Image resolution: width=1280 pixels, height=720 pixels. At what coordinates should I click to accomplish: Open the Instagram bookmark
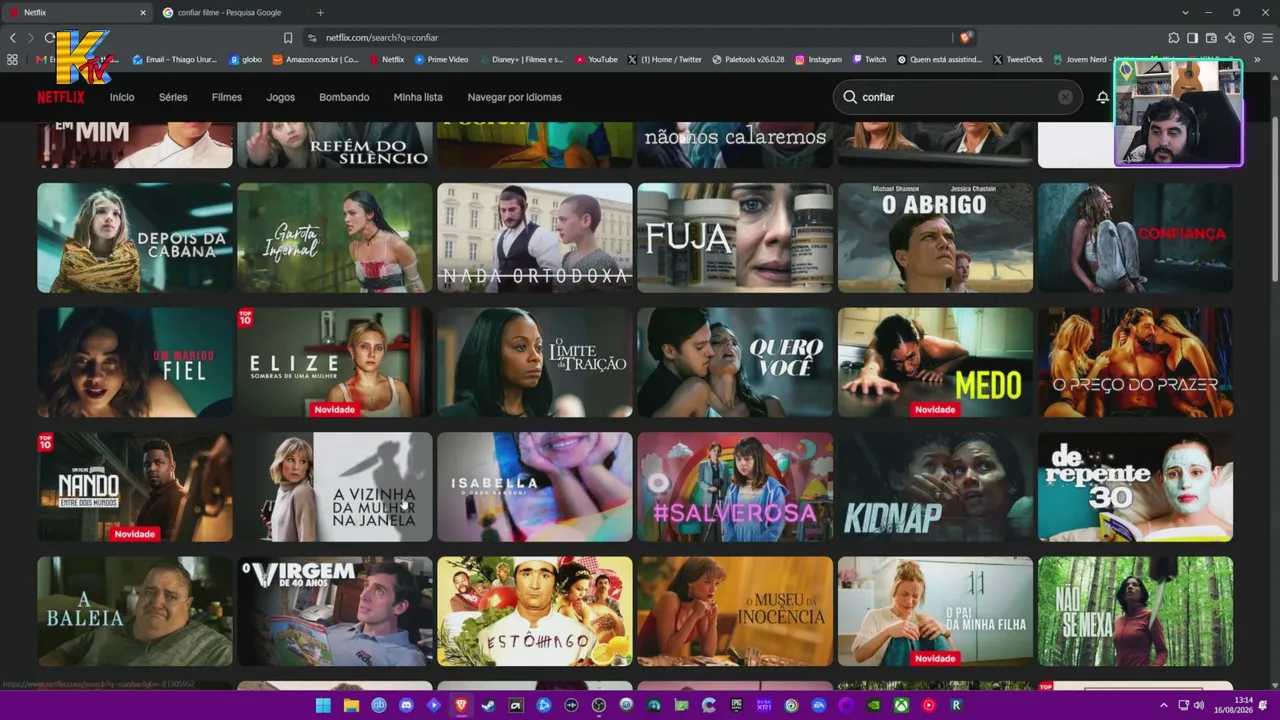coord(818,60)
